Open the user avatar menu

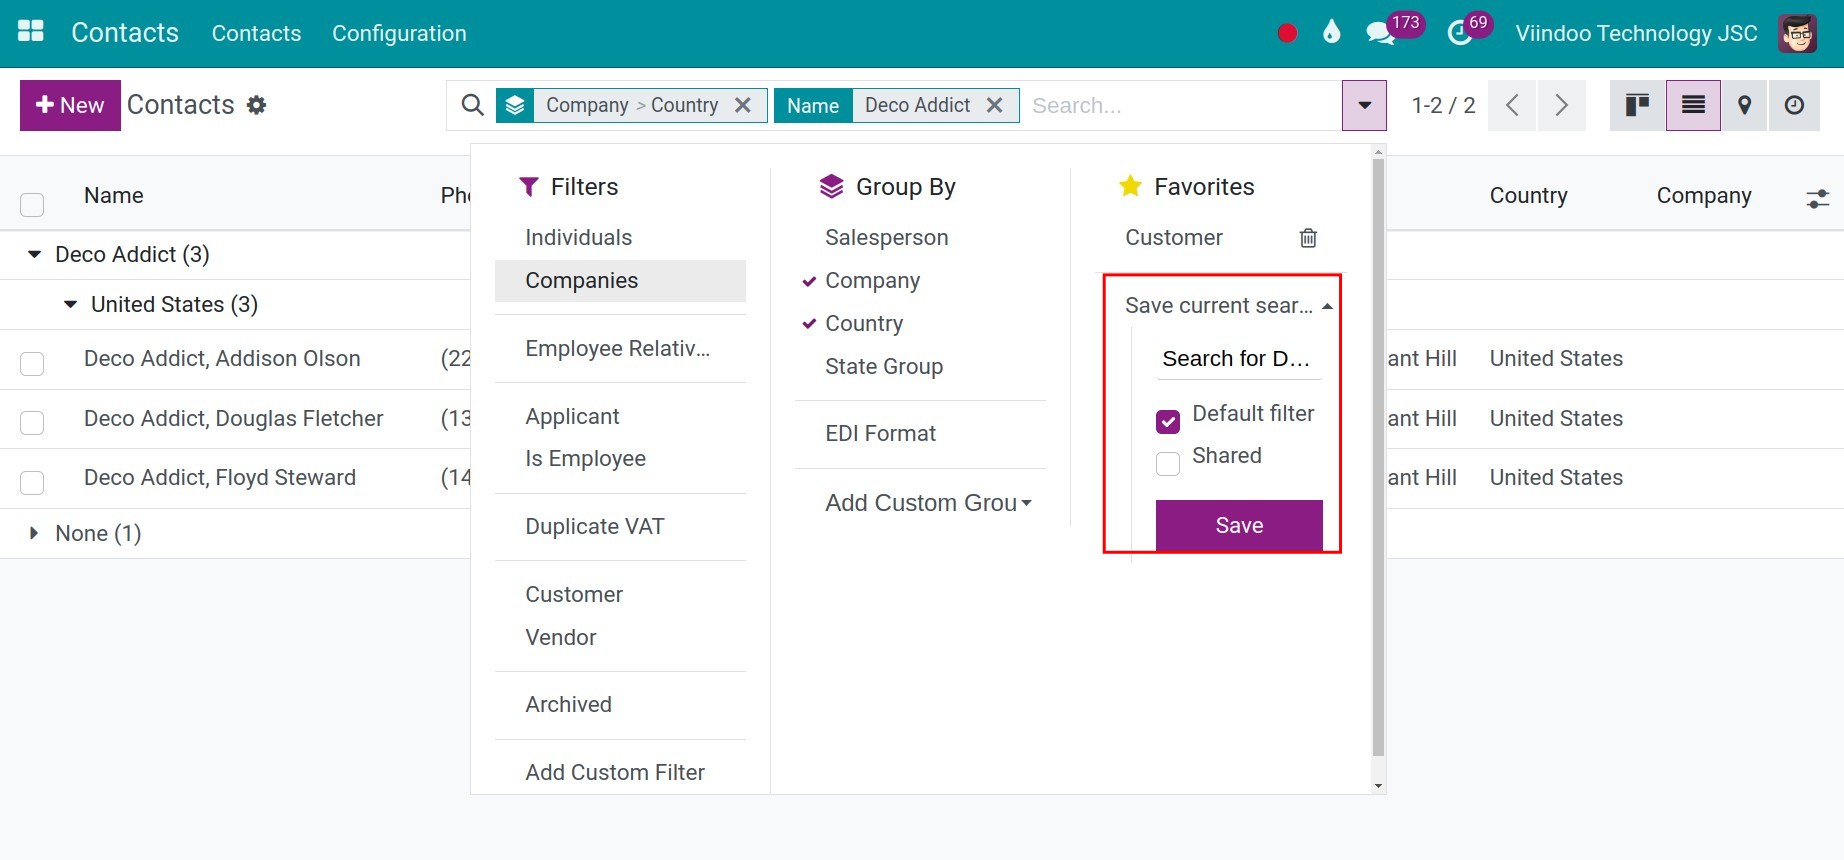[1797, 33]
